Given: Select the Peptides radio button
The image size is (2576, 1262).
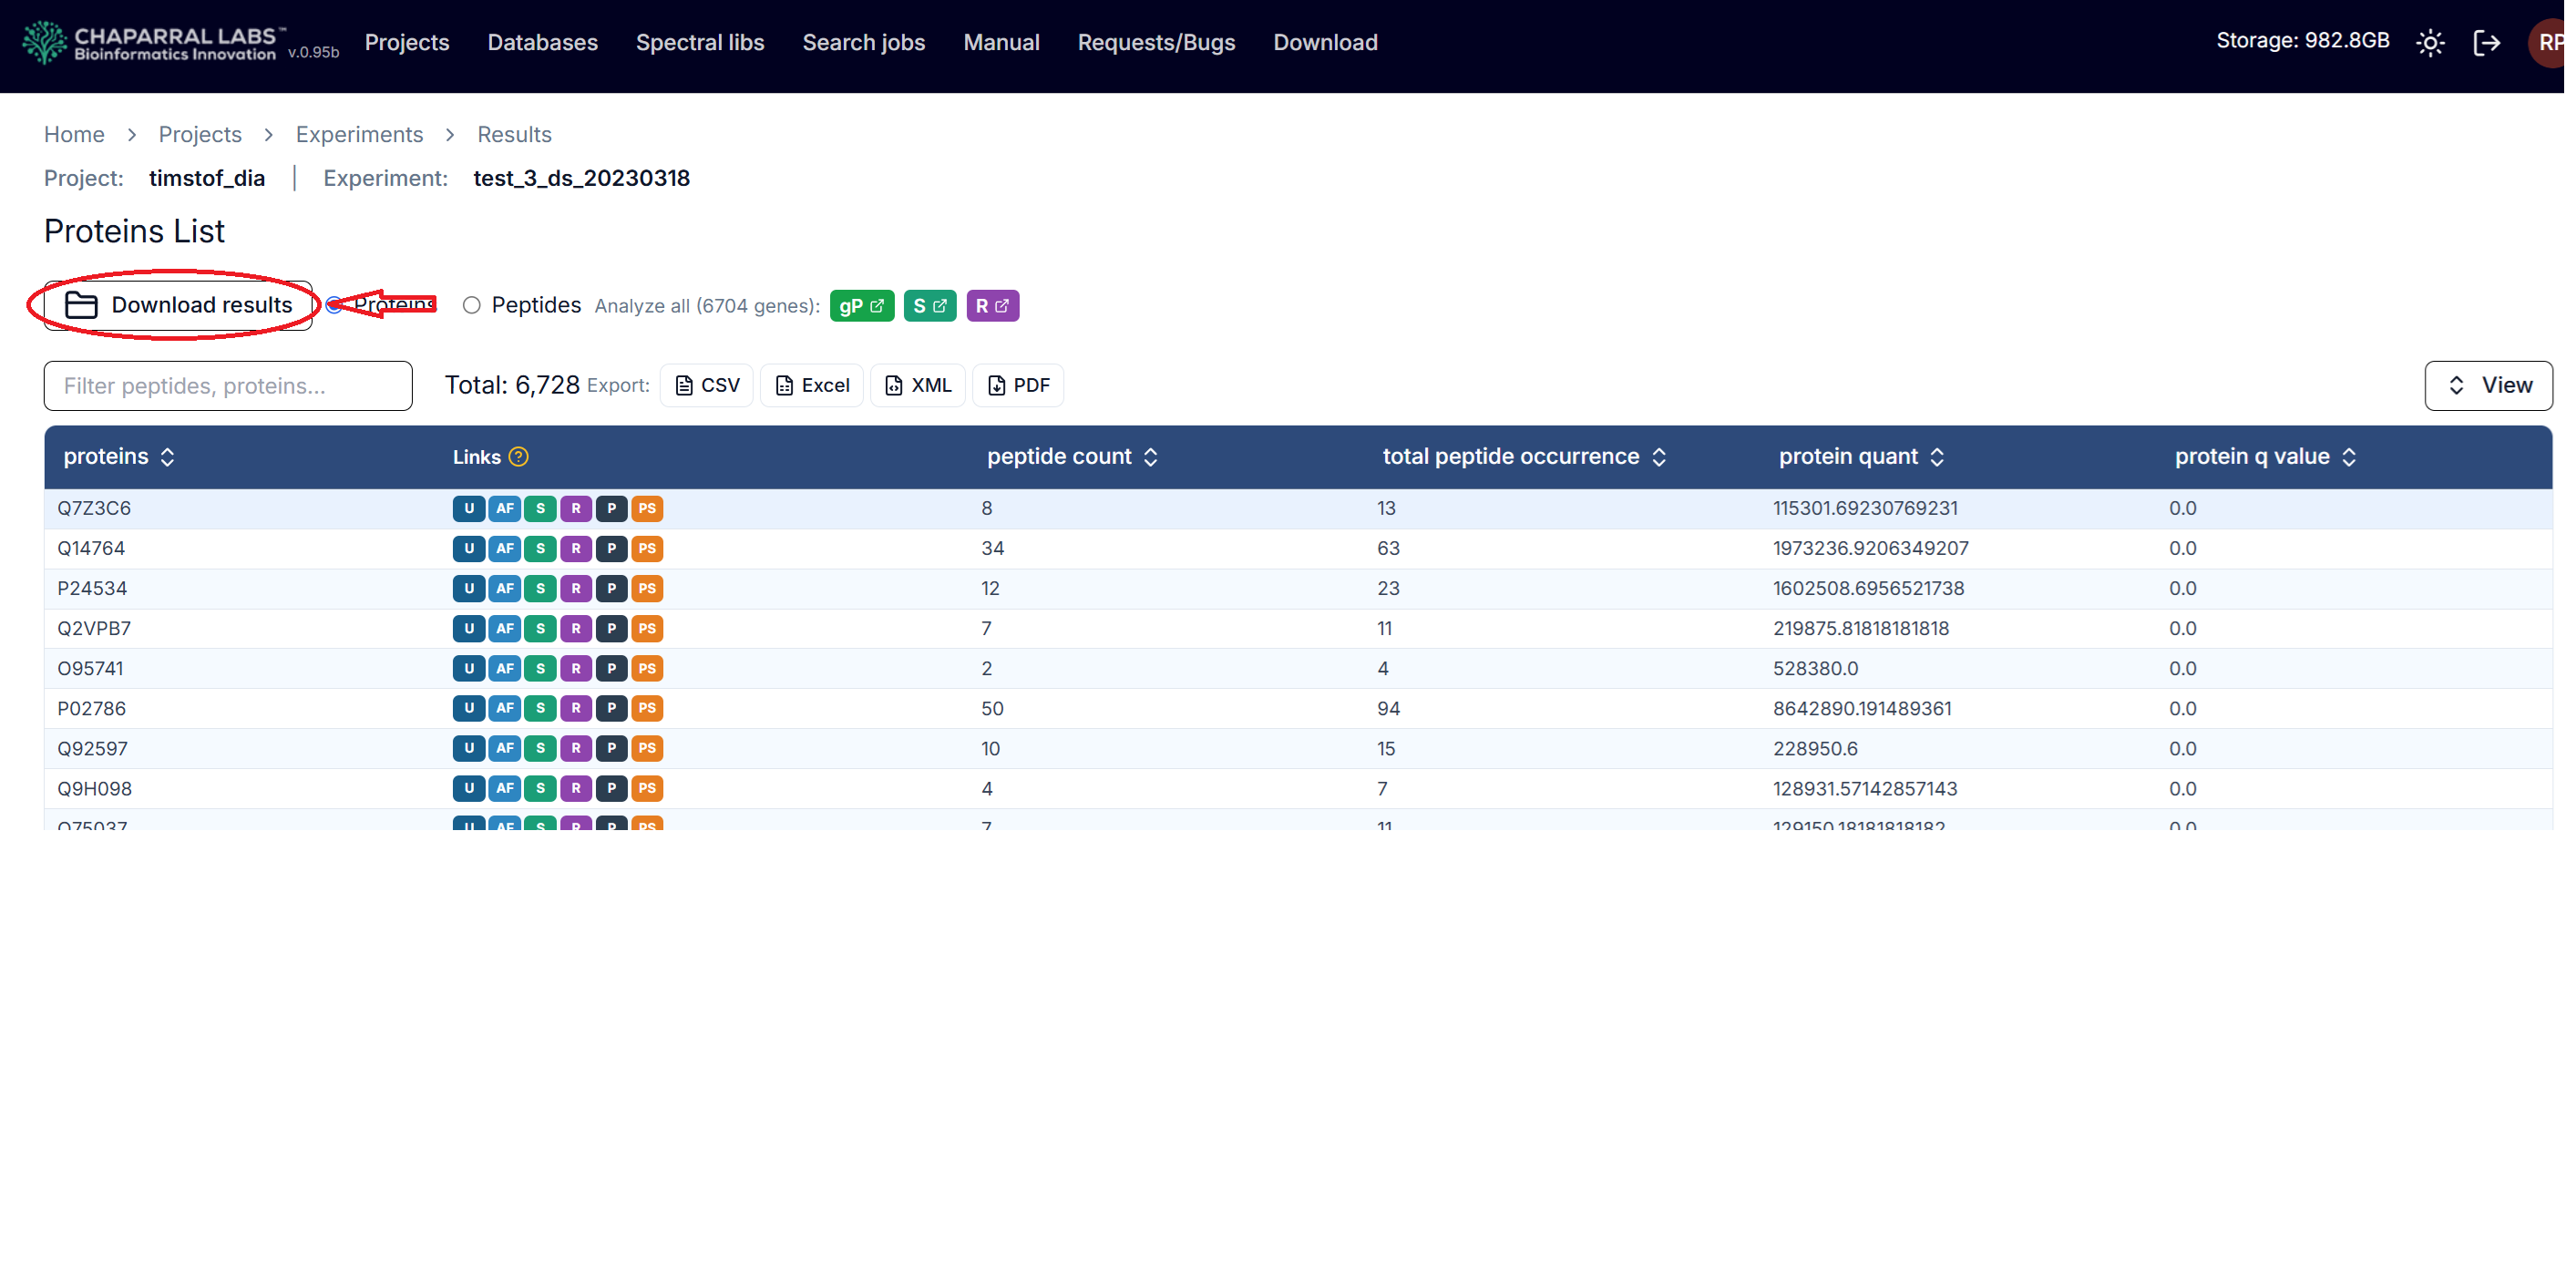Looking at the screenshot, I should coord(472,306).
